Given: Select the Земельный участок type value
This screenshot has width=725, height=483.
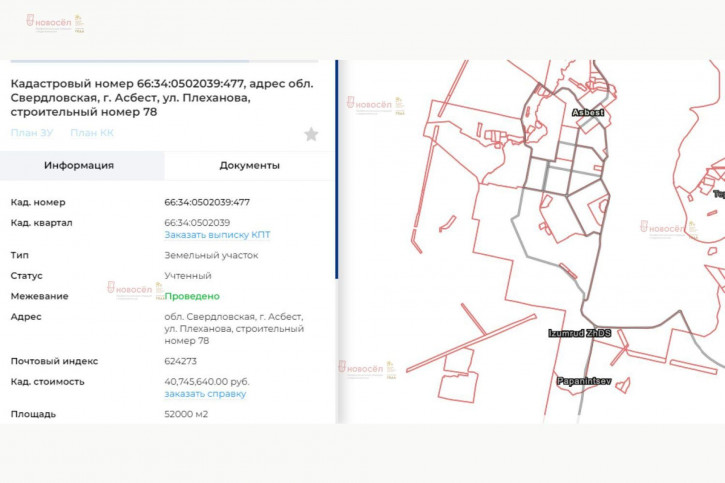Looking at the screenshot, I should click(x=211, y=255).
